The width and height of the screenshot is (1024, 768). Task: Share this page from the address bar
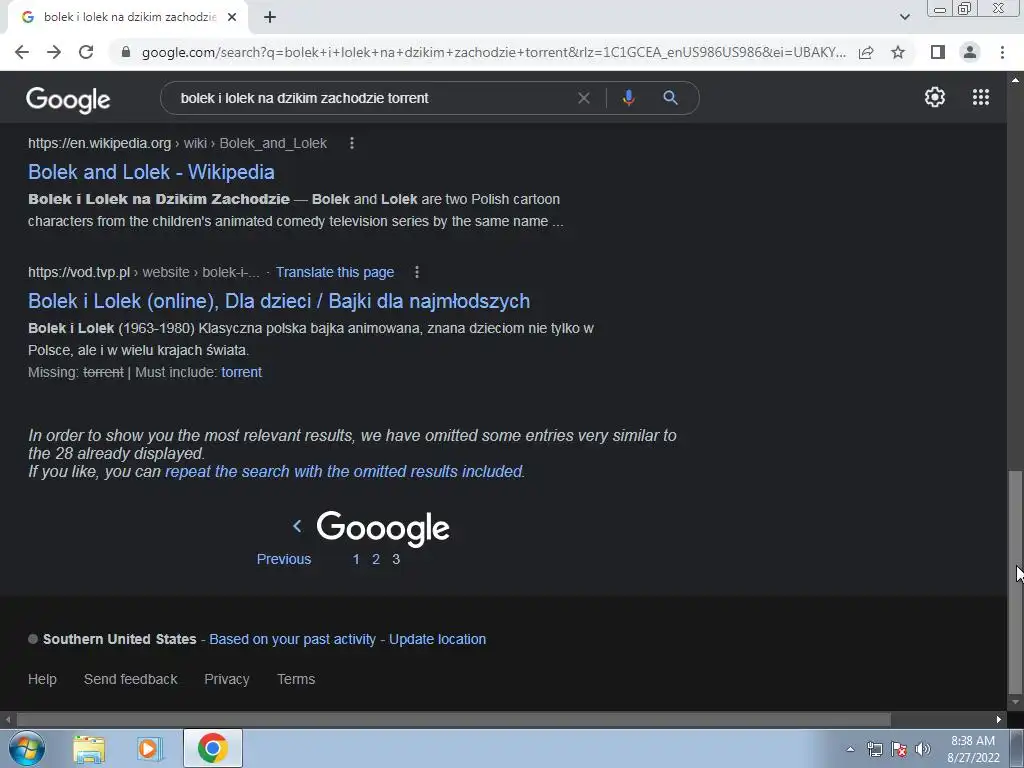pos(866,52)
